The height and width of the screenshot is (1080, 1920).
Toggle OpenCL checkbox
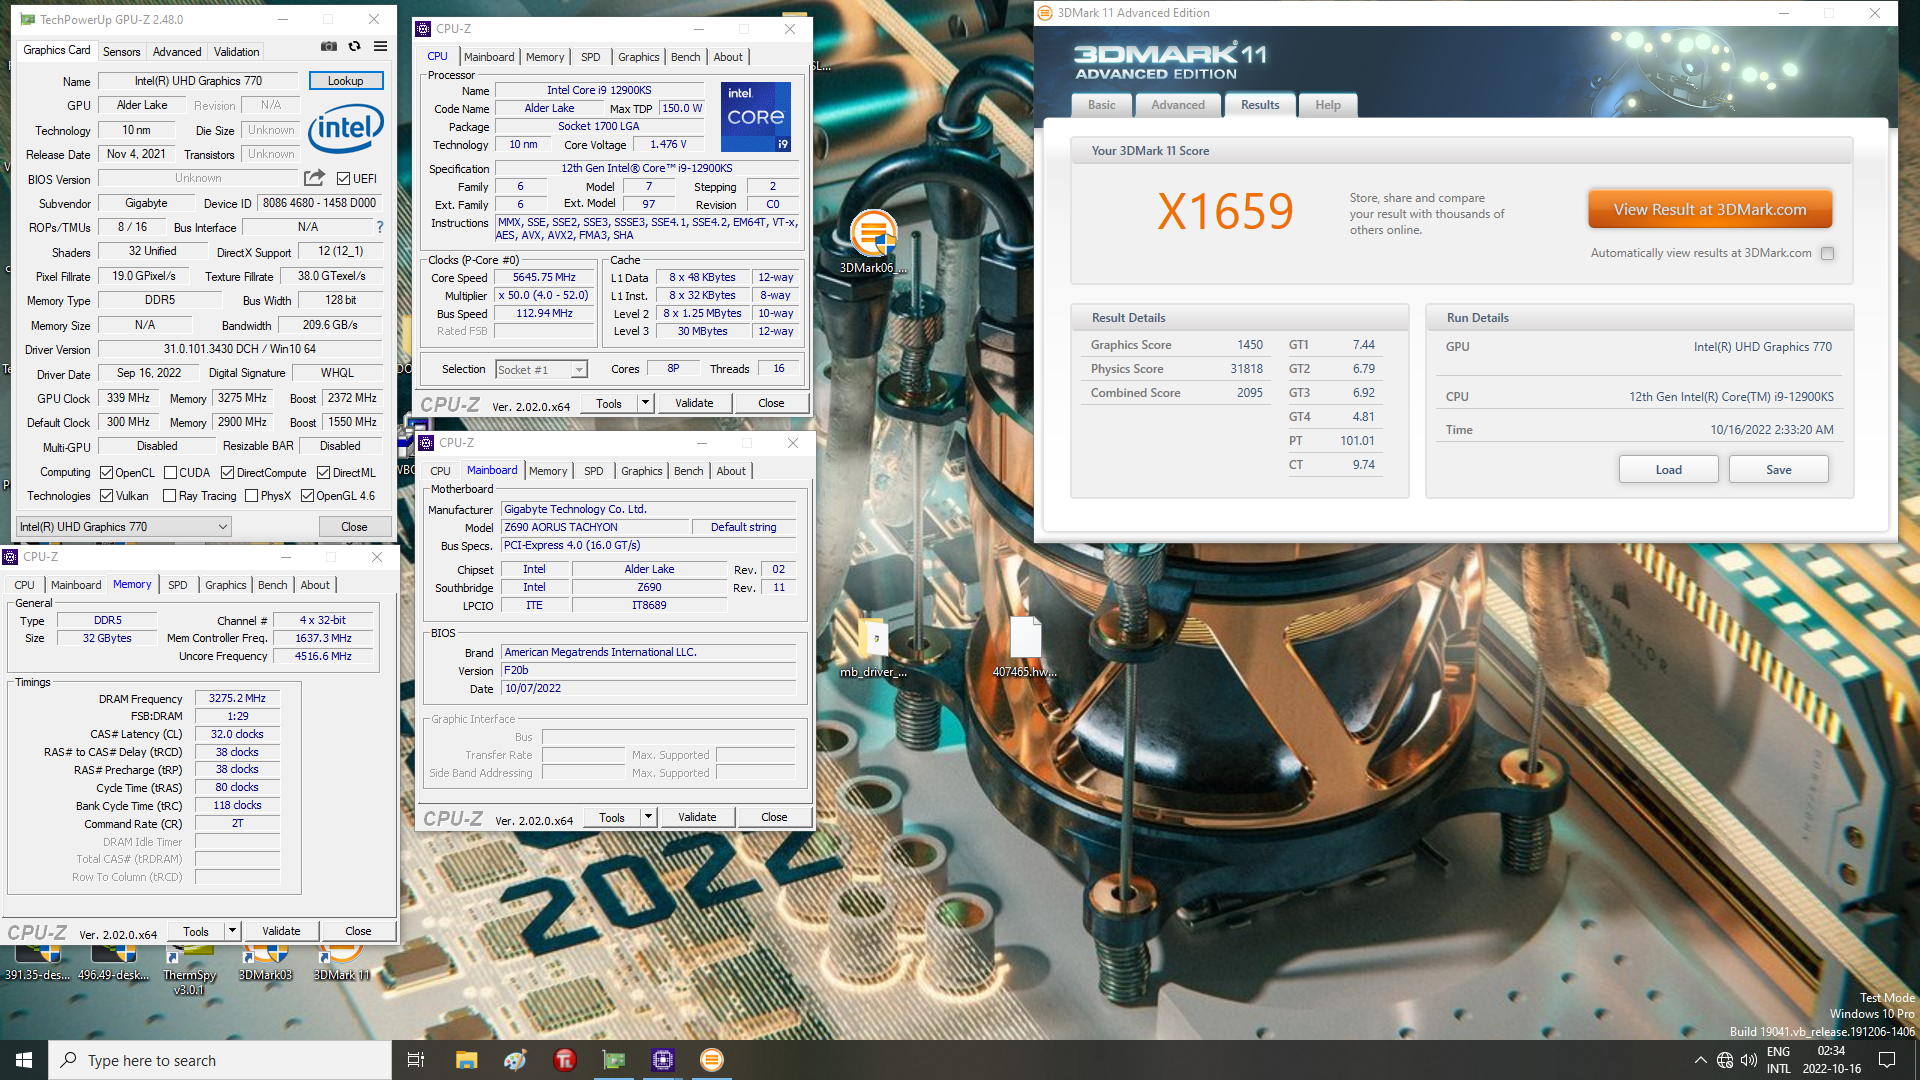click(107, 472)
